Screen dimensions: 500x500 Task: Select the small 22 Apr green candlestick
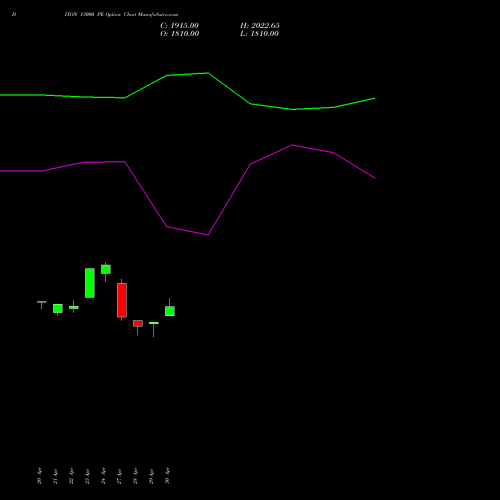pos(74,307)
